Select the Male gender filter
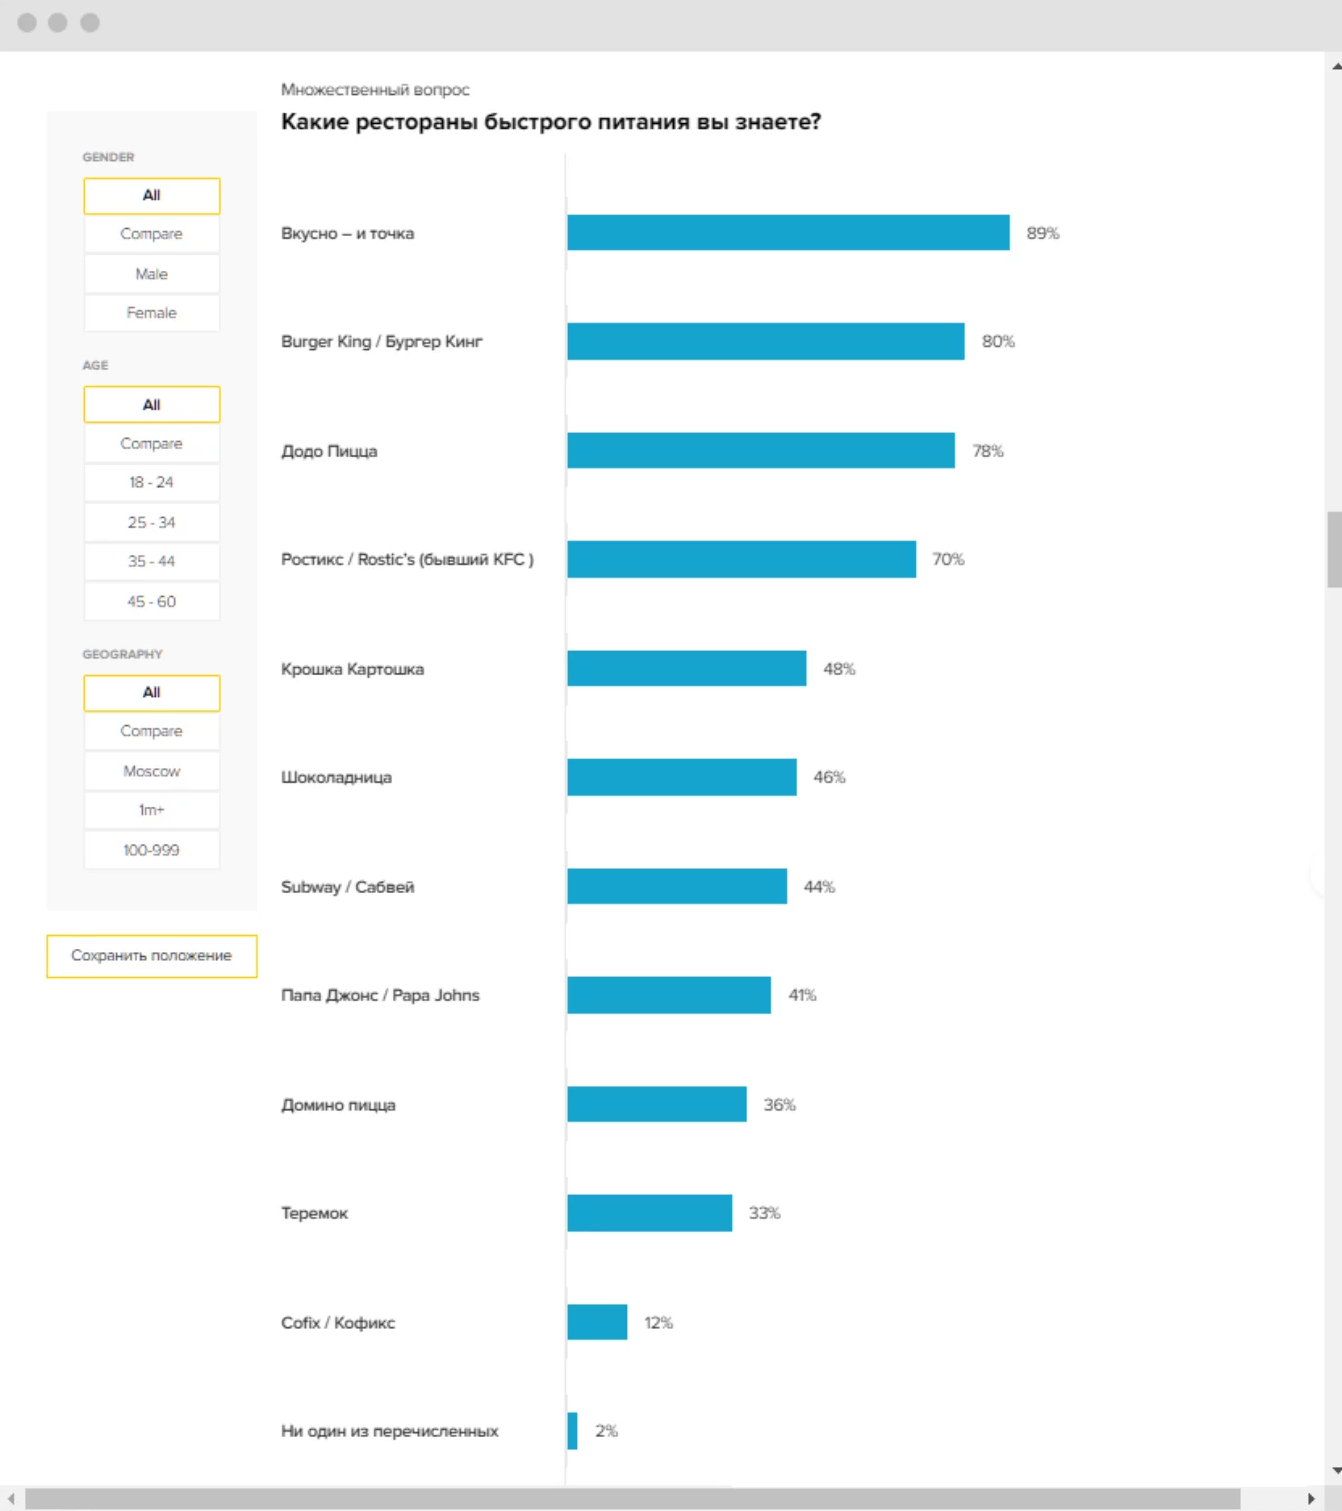Screen dimensions: 1342x1511 pos(151,274)
